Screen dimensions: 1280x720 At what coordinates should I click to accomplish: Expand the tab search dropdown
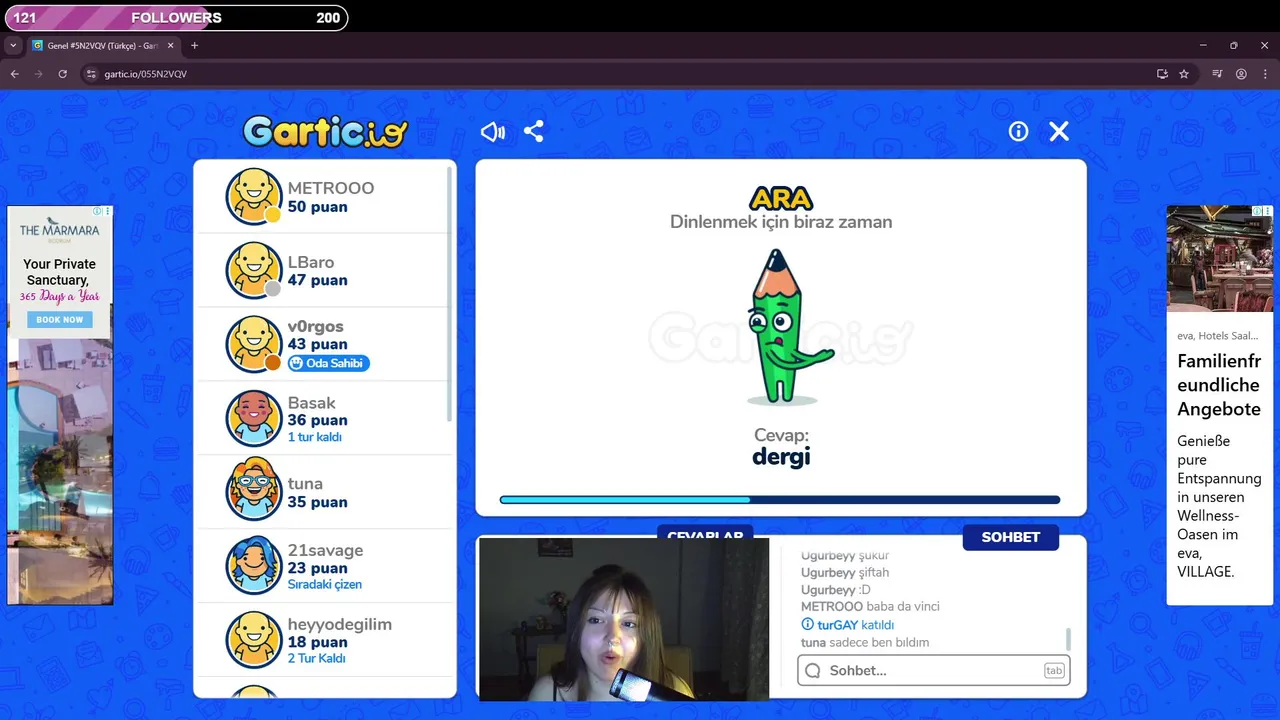tap(13, 45)
